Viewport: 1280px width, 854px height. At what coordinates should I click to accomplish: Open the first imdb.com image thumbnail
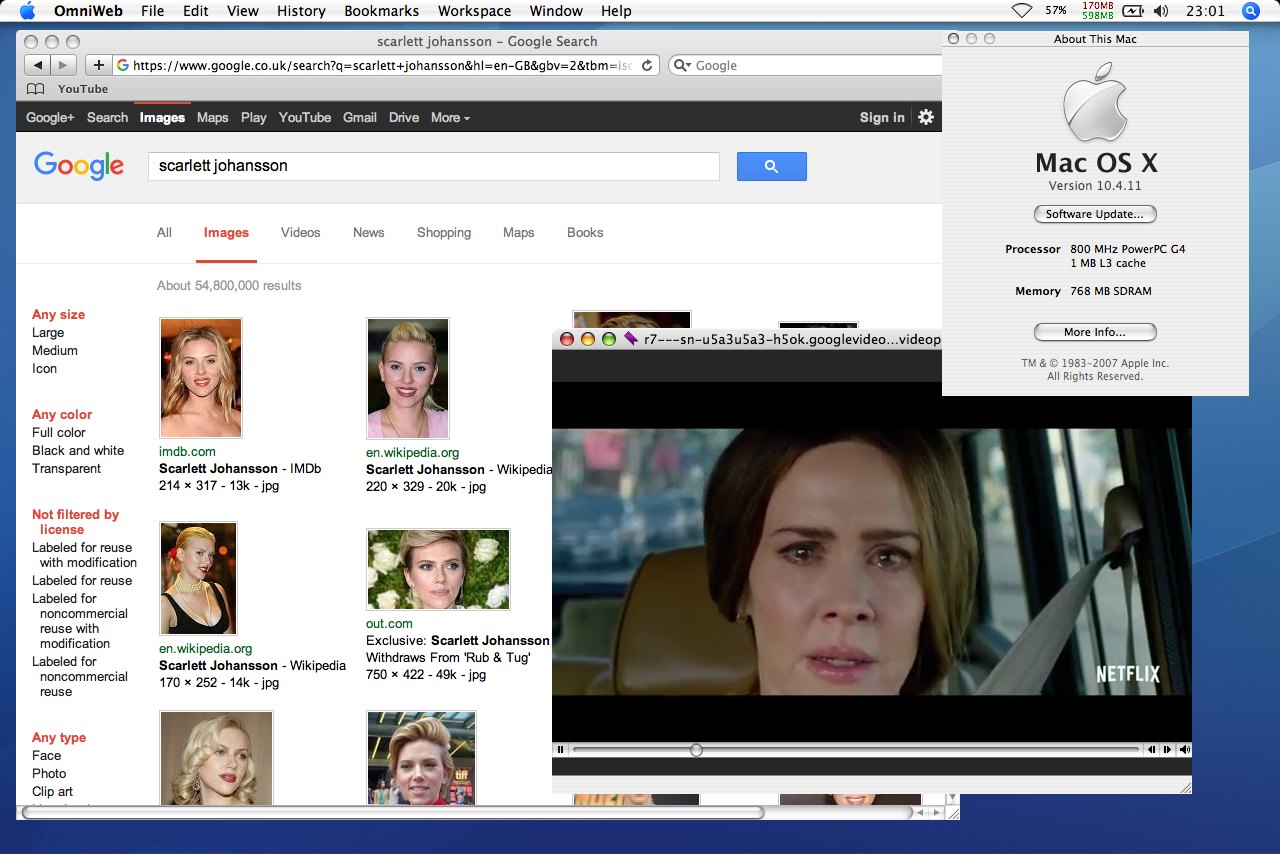point(201,378)
